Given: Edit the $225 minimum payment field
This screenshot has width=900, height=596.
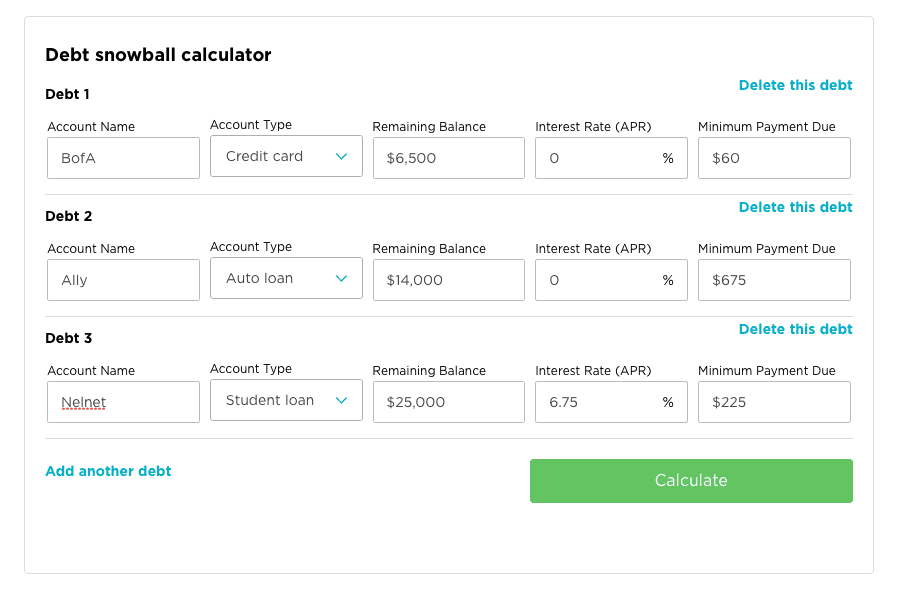Looking at the screenshot, I should coord(774,402).
